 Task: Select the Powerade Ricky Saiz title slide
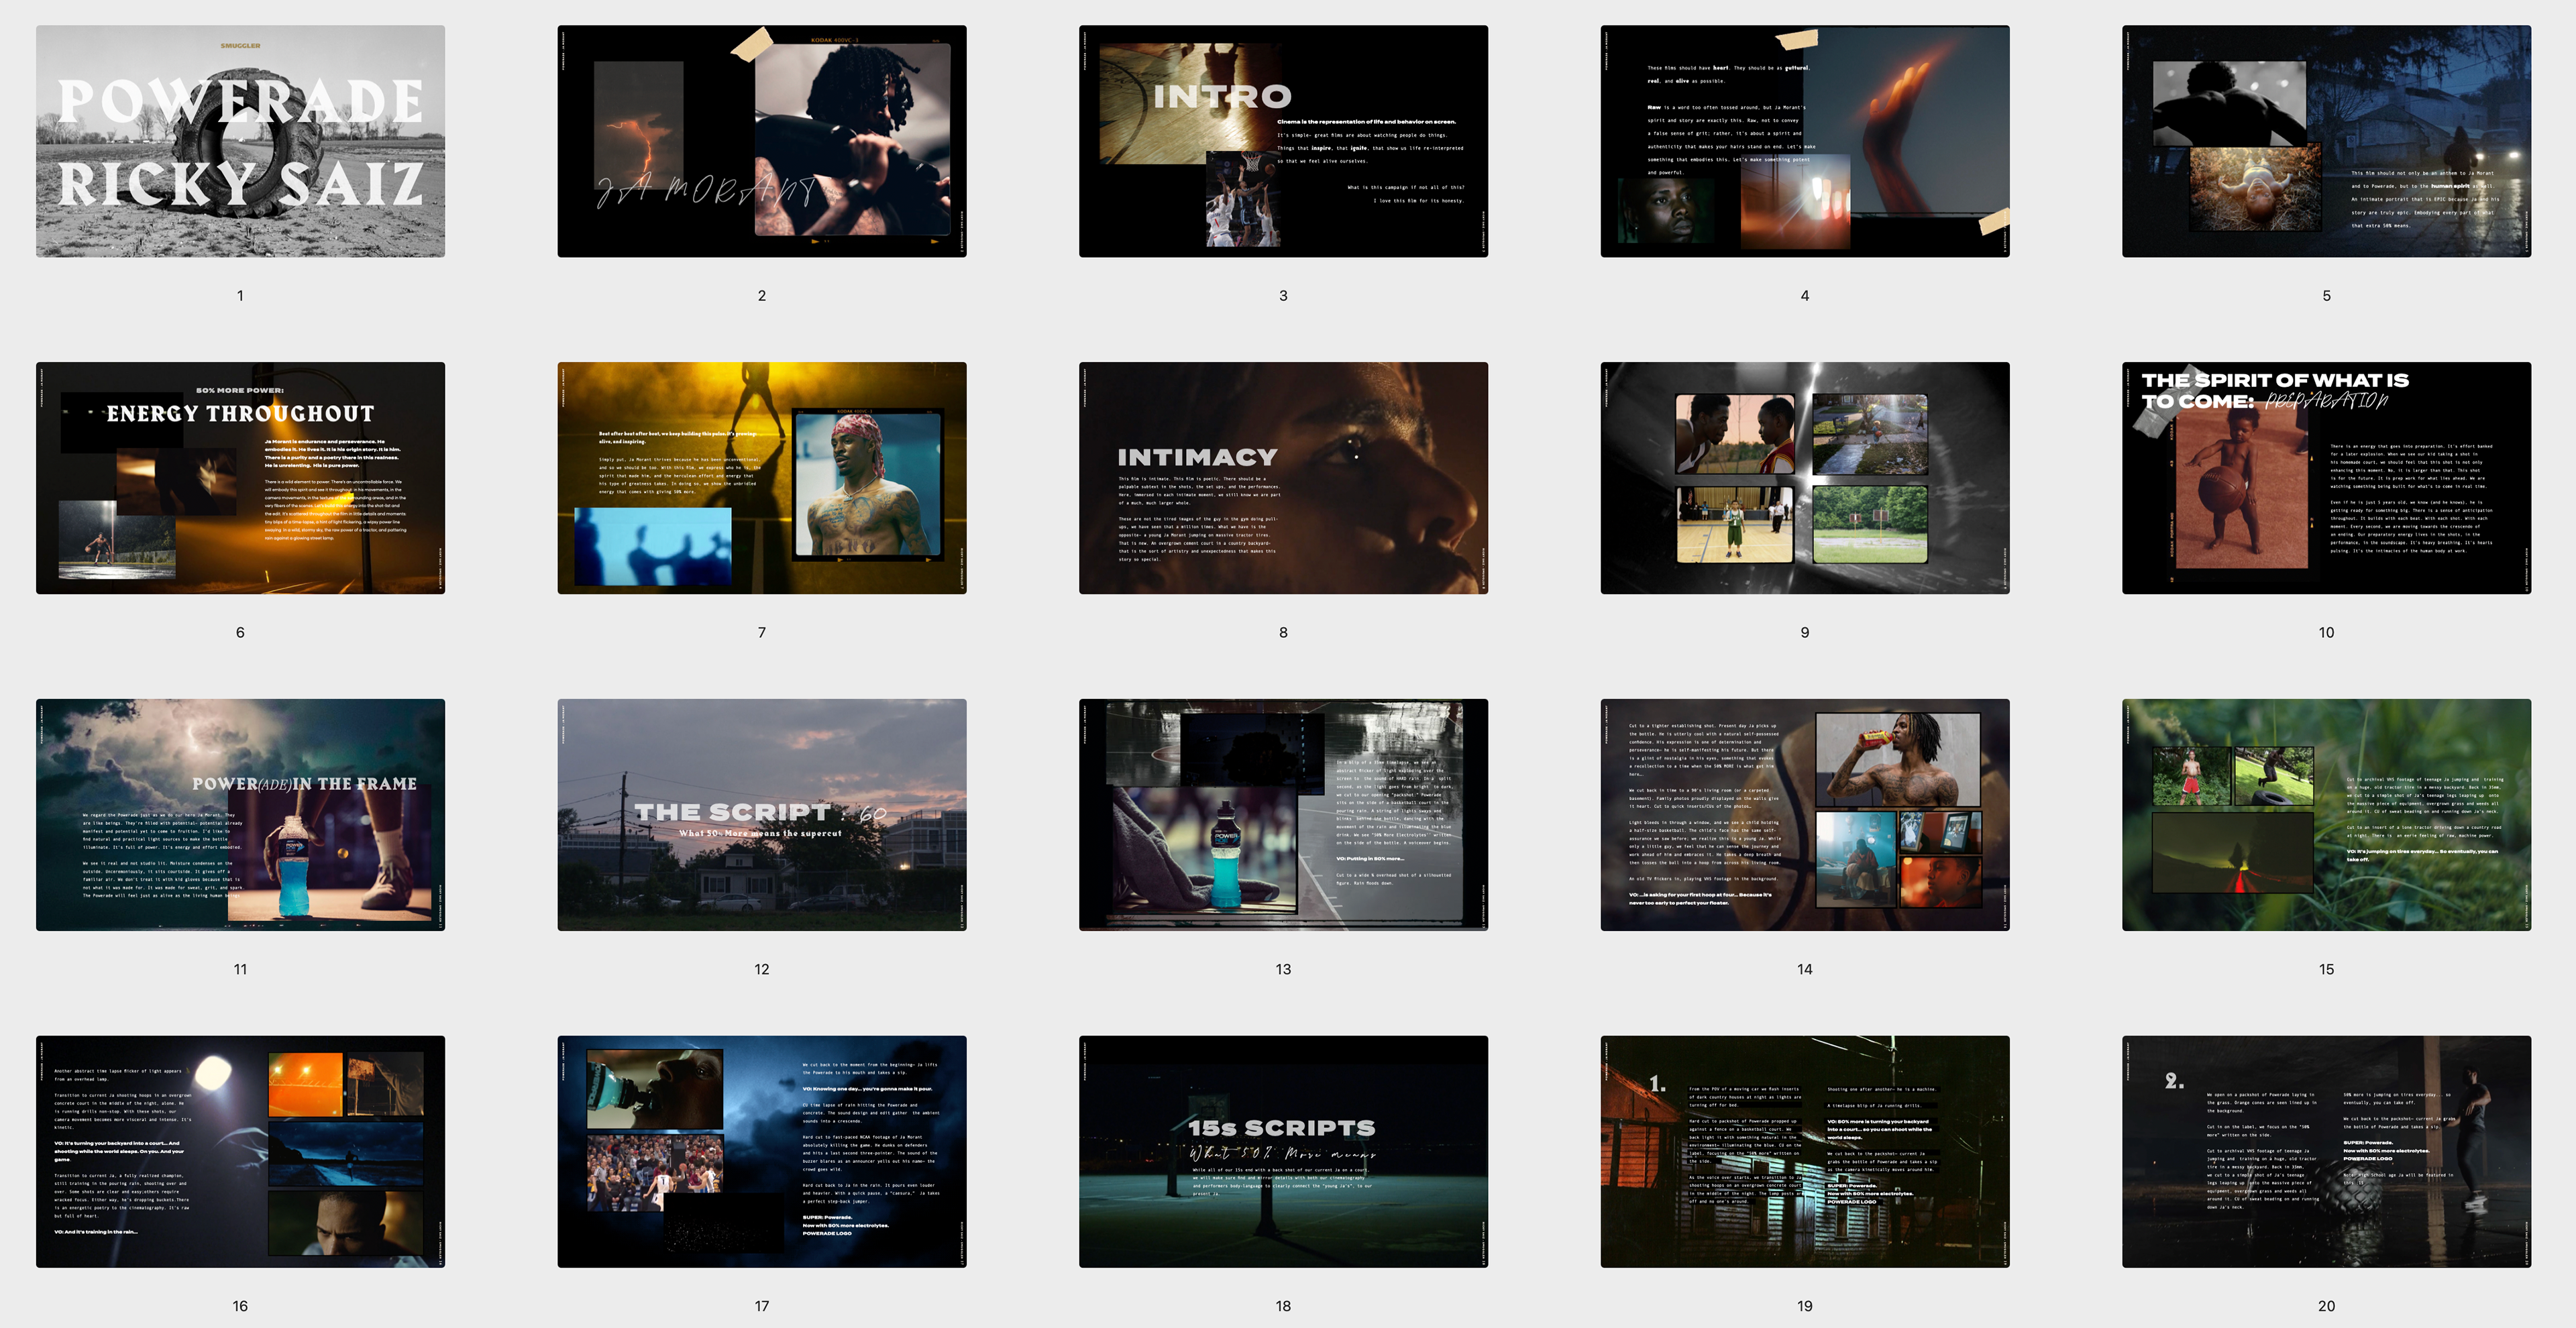click(x=240, y=141)
